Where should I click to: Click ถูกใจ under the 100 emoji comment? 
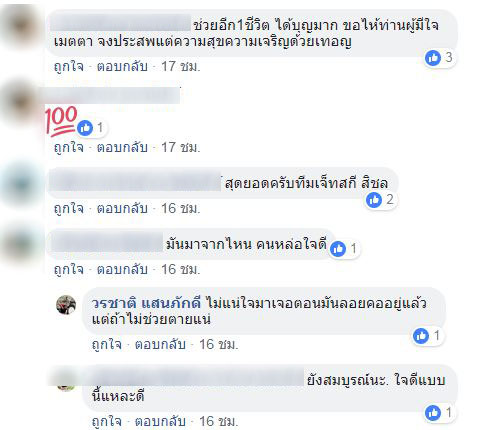tap(69, 147)
